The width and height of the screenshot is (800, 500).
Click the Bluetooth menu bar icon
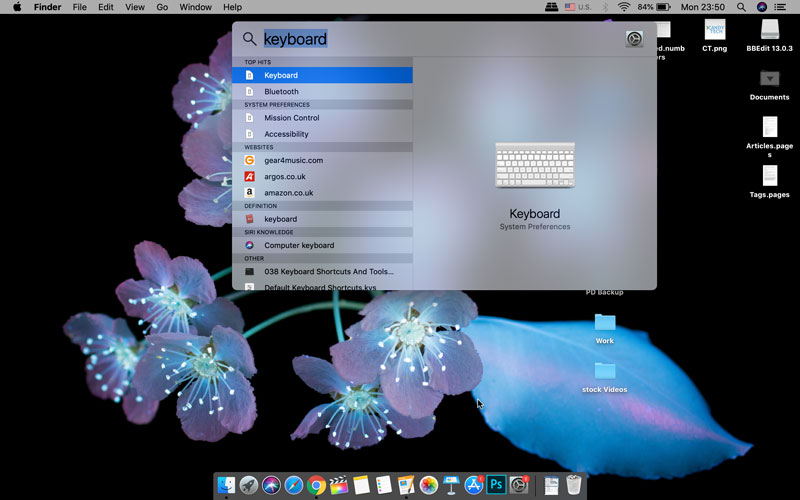[605, 7]
